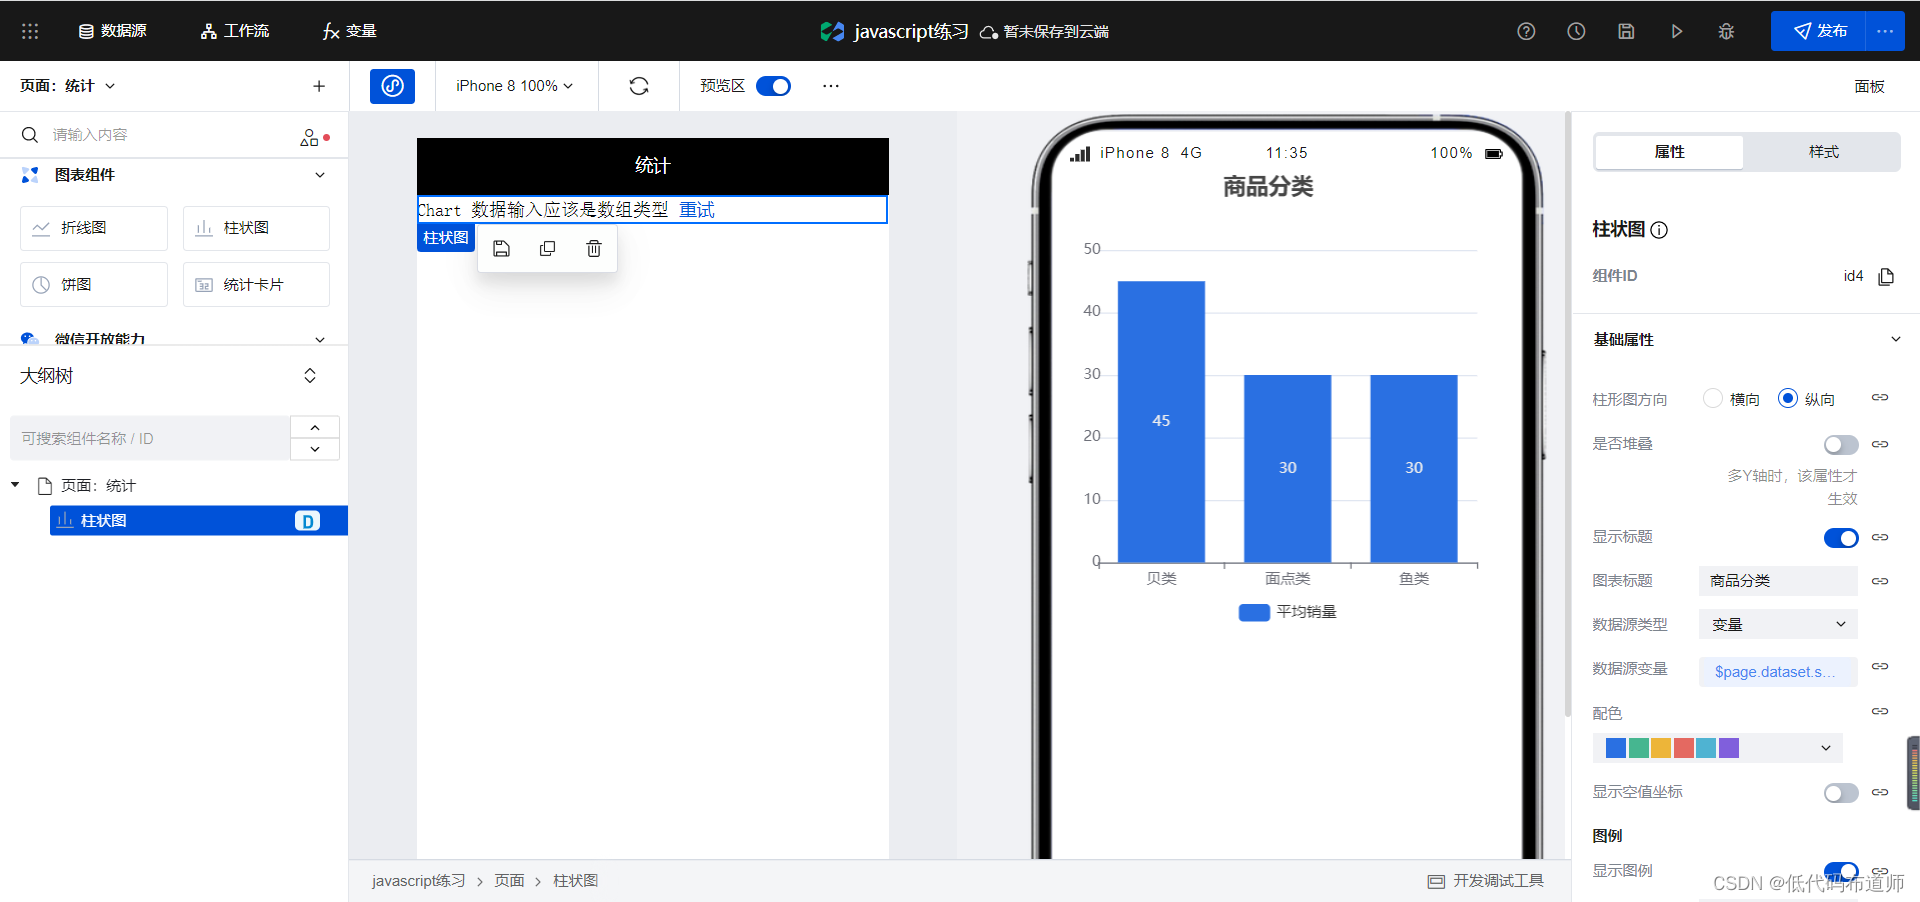Collapse the 图表组件 chart components section

click(x=320, y=175)
